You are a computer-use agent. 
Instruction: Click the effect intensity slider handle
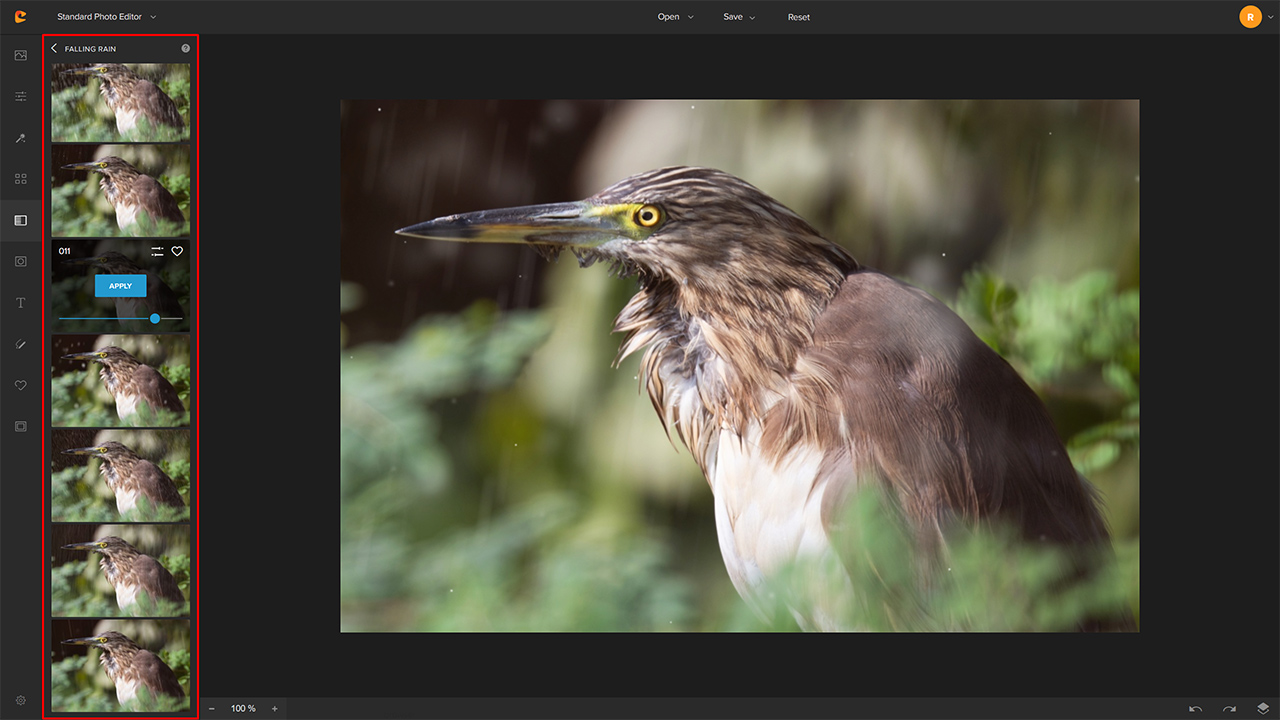155,318
